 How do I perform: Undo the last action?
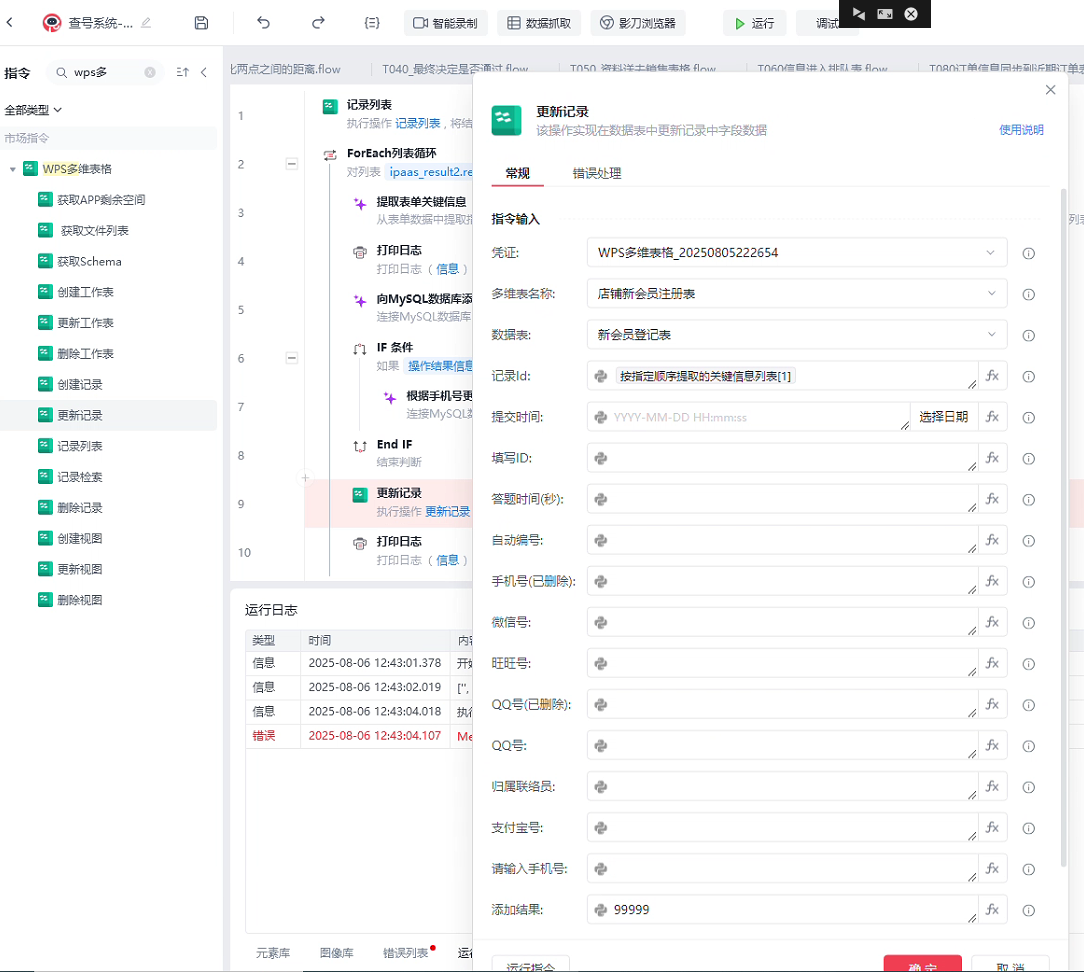click(x=263, y=23)
